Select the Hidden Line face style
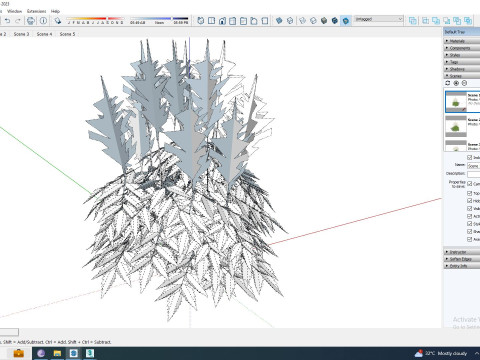 (313, 21)
